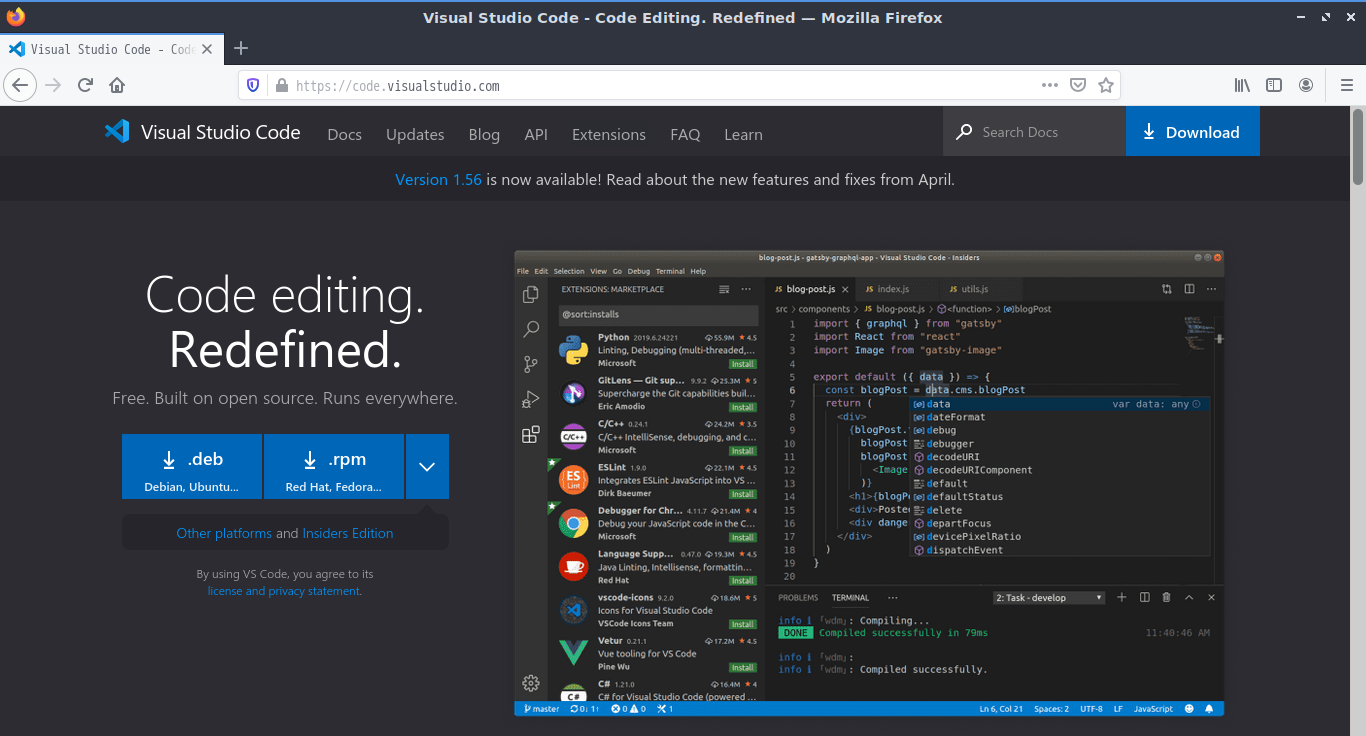Open license and privacy statement link
Image resolution: width=1366 pixels, height=736 pixels.
click(283, 591)
